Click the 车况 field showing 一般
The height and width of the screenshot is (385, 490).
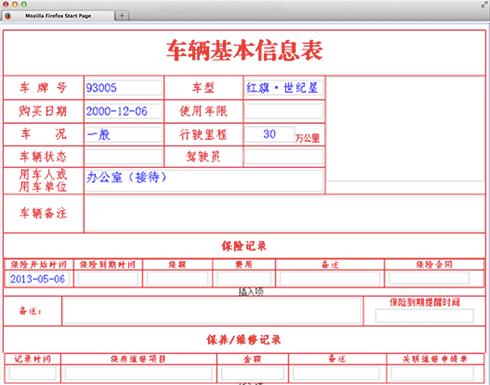point(124,135)
